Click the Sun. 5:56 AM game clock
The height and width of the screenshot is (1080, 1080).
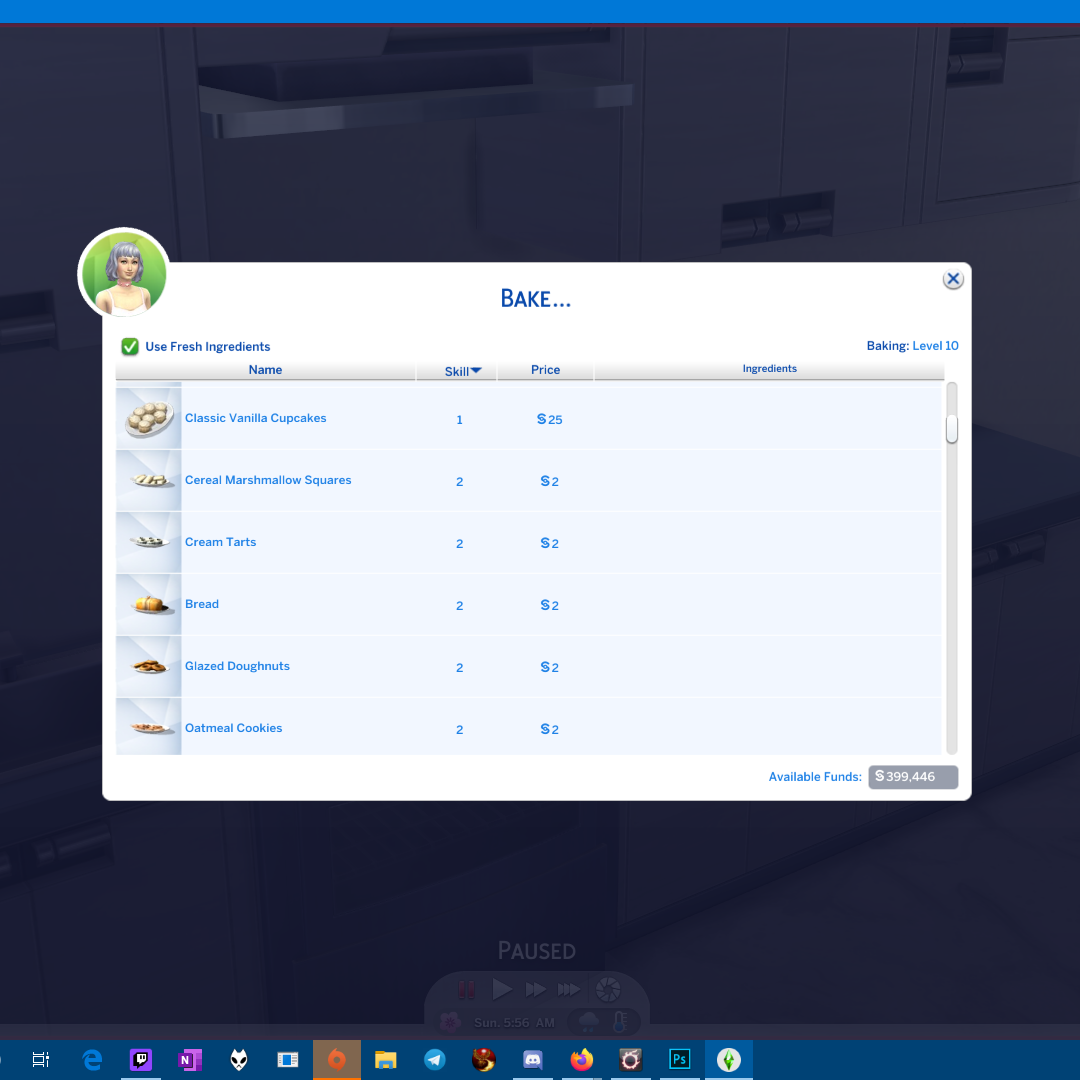coord(514,1023)
